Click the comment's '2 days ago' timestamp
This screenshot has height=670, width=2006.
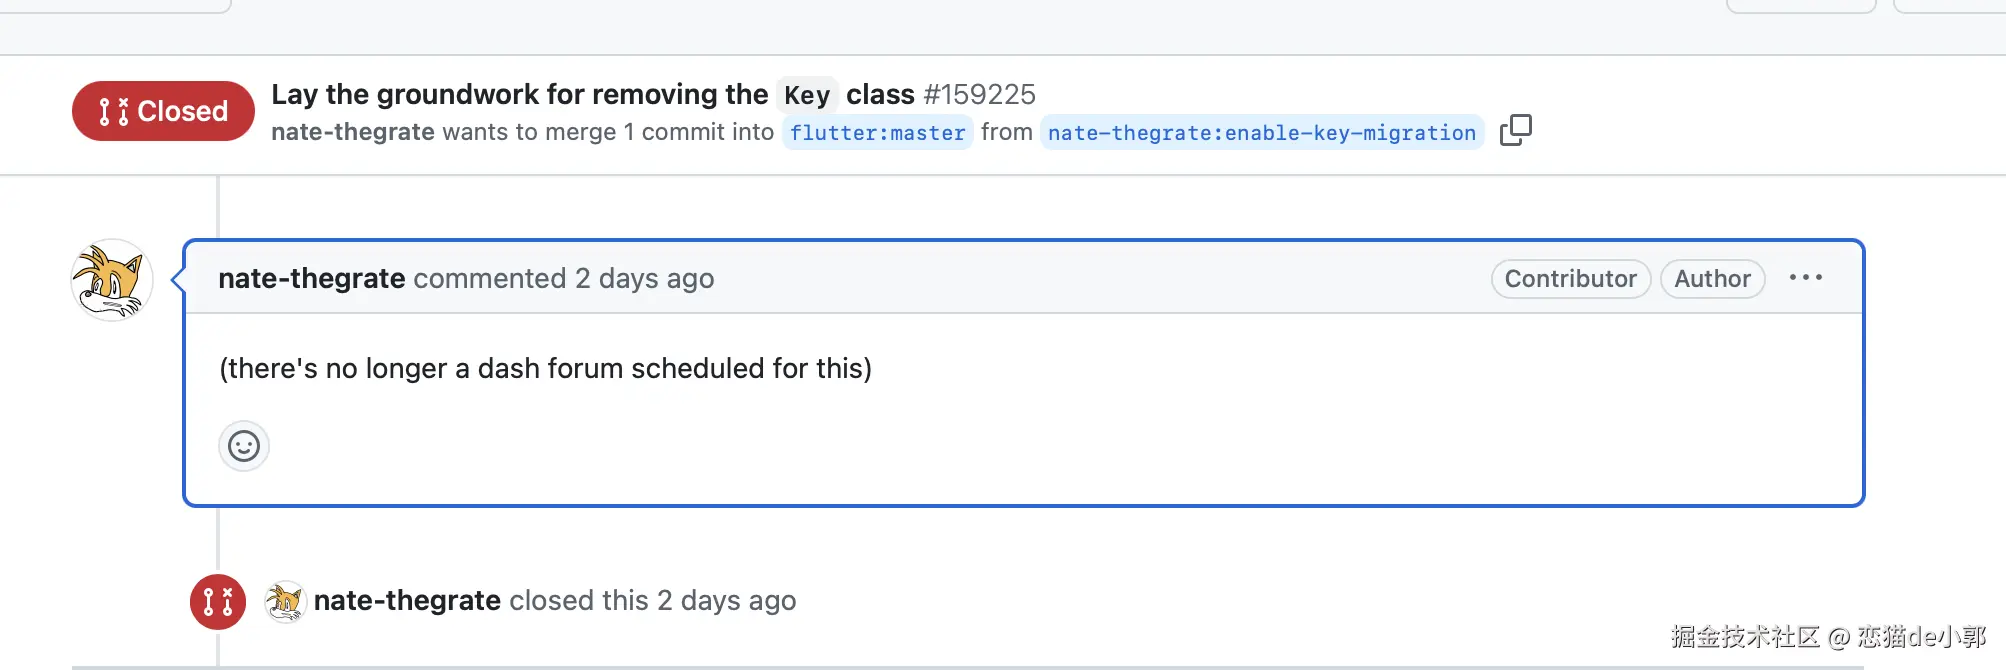[x=644, y=278]
